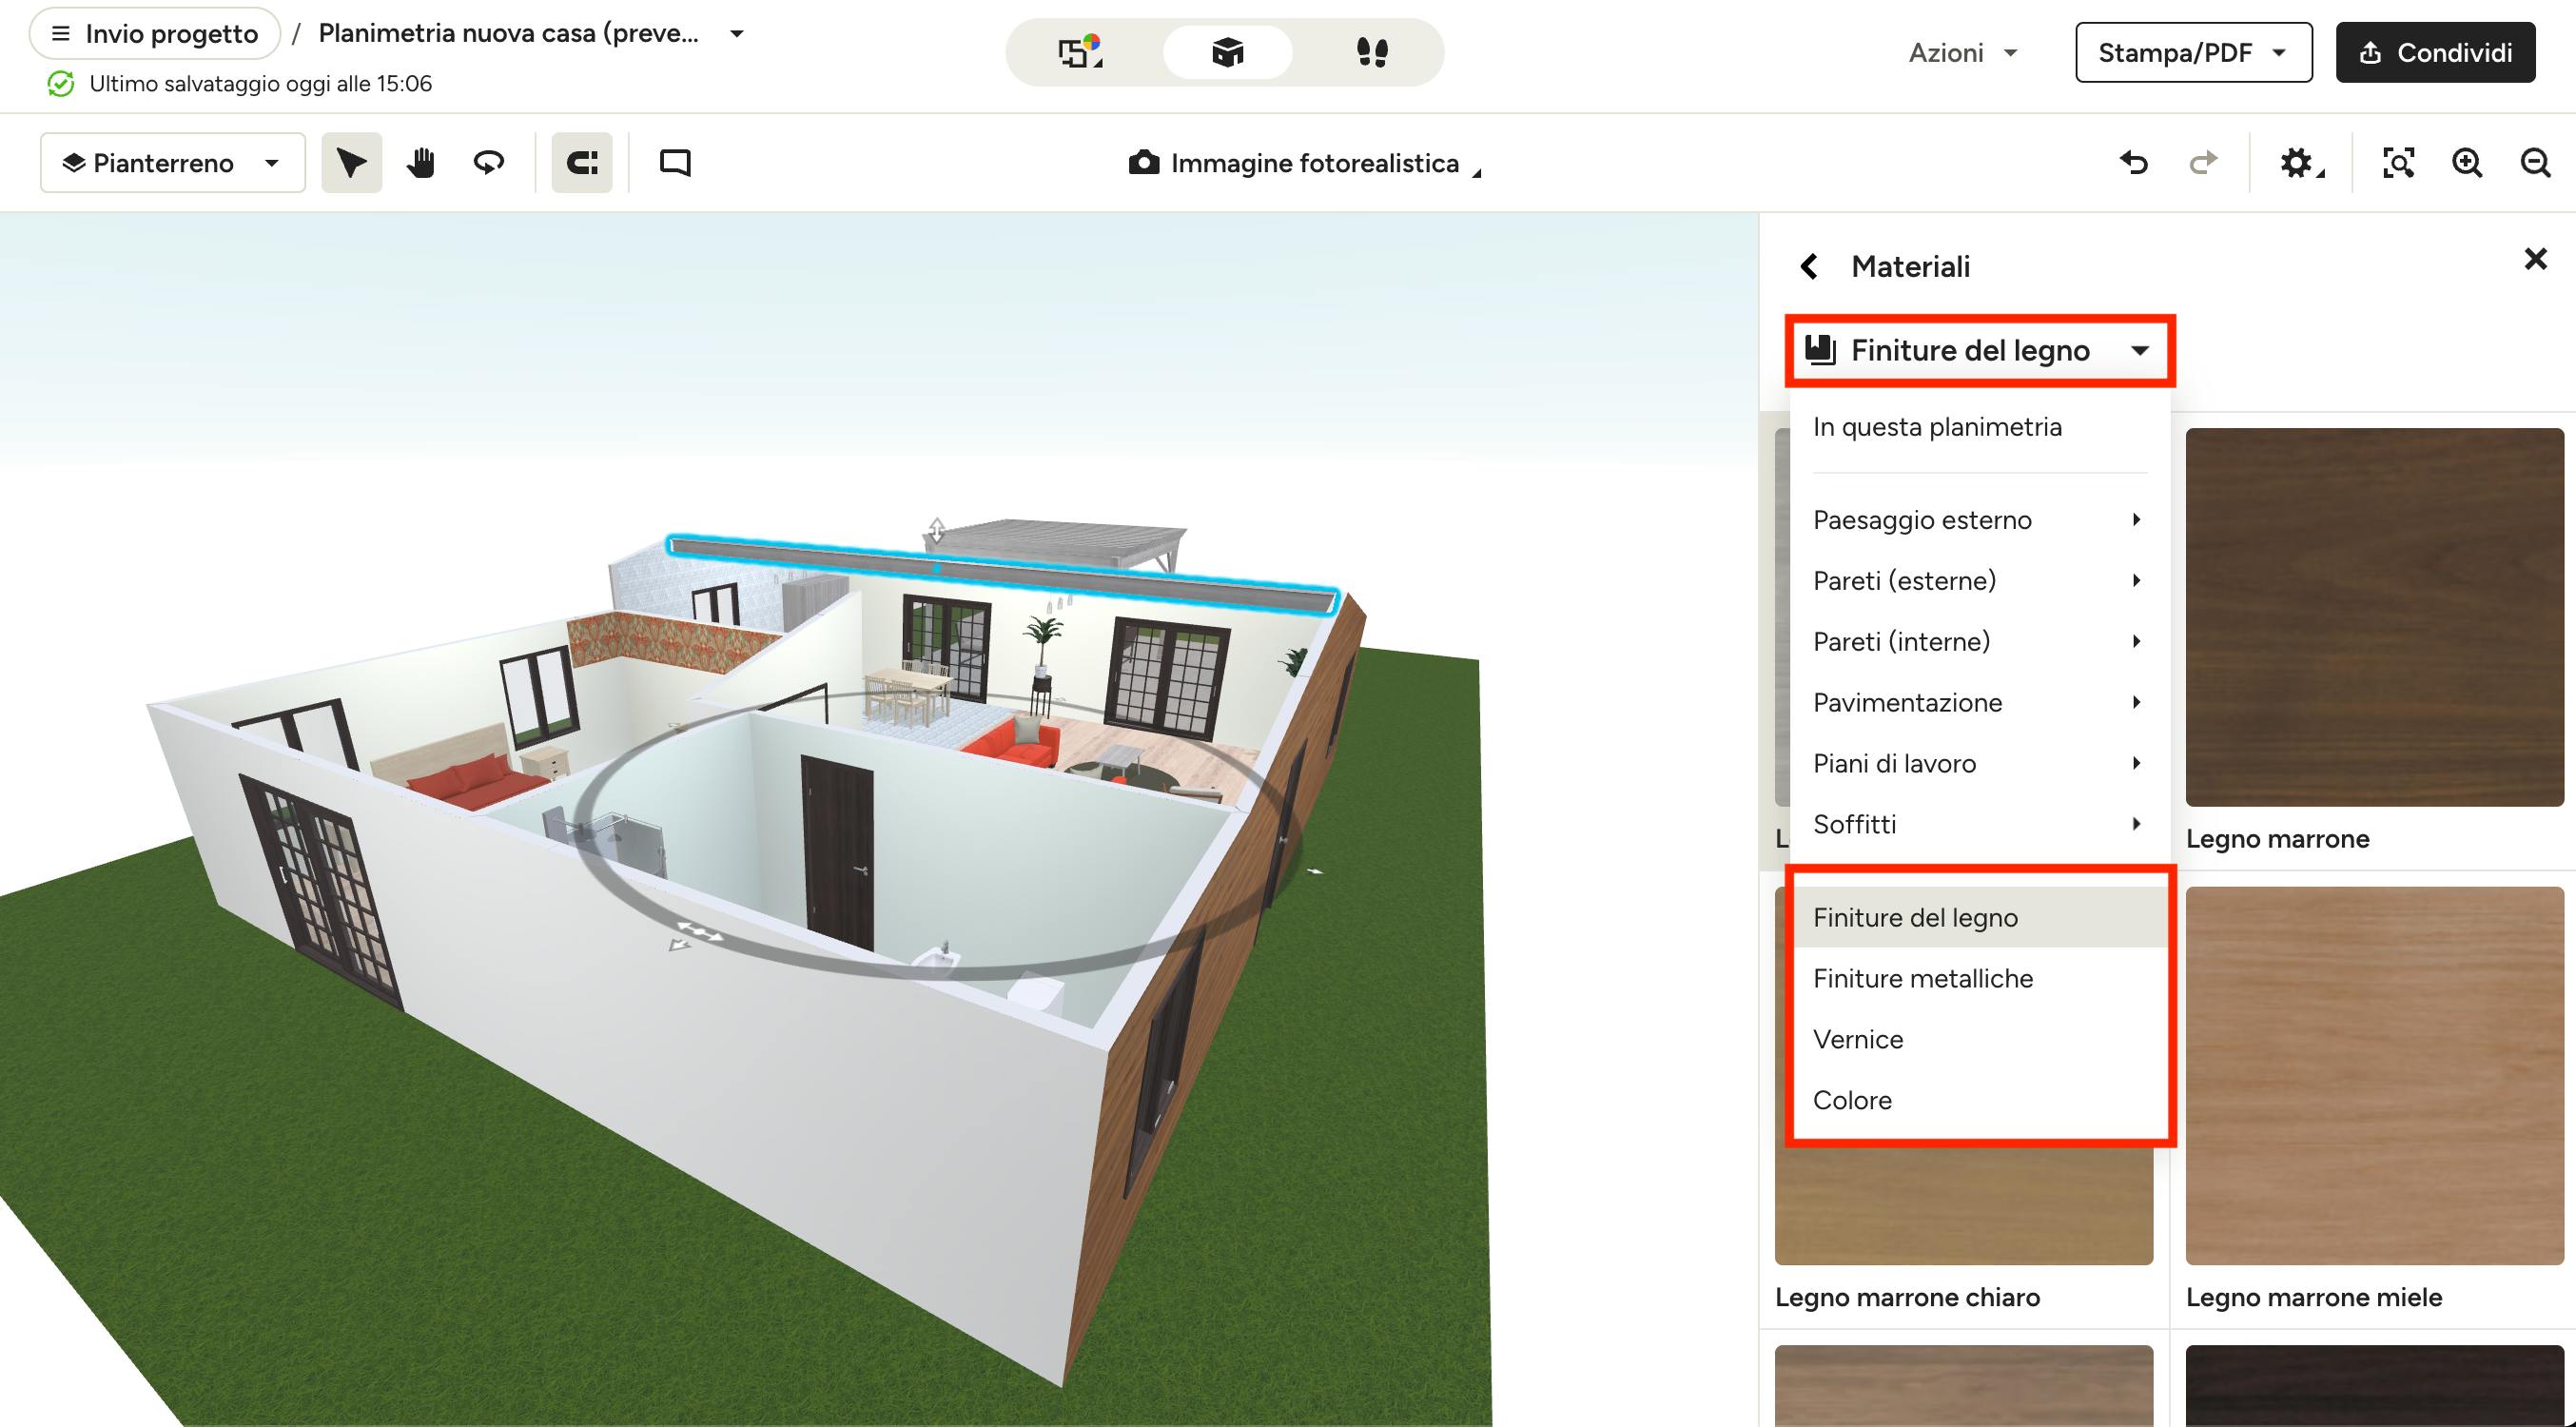Select the red bed in the bedroom
Viewport: 2576px width, 1427px height.
[x=472, y=783]
